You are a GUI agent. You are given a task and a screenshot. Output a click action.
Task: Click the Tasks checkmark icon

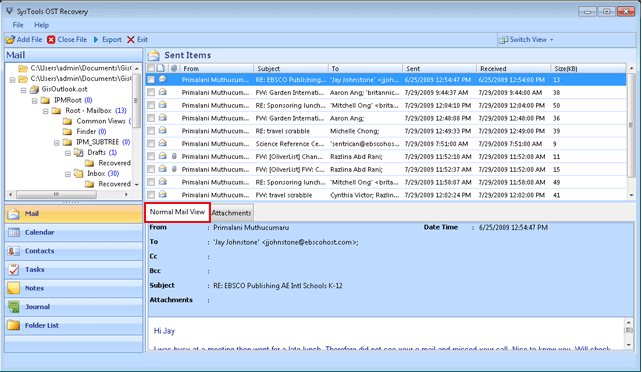point(14,270)
